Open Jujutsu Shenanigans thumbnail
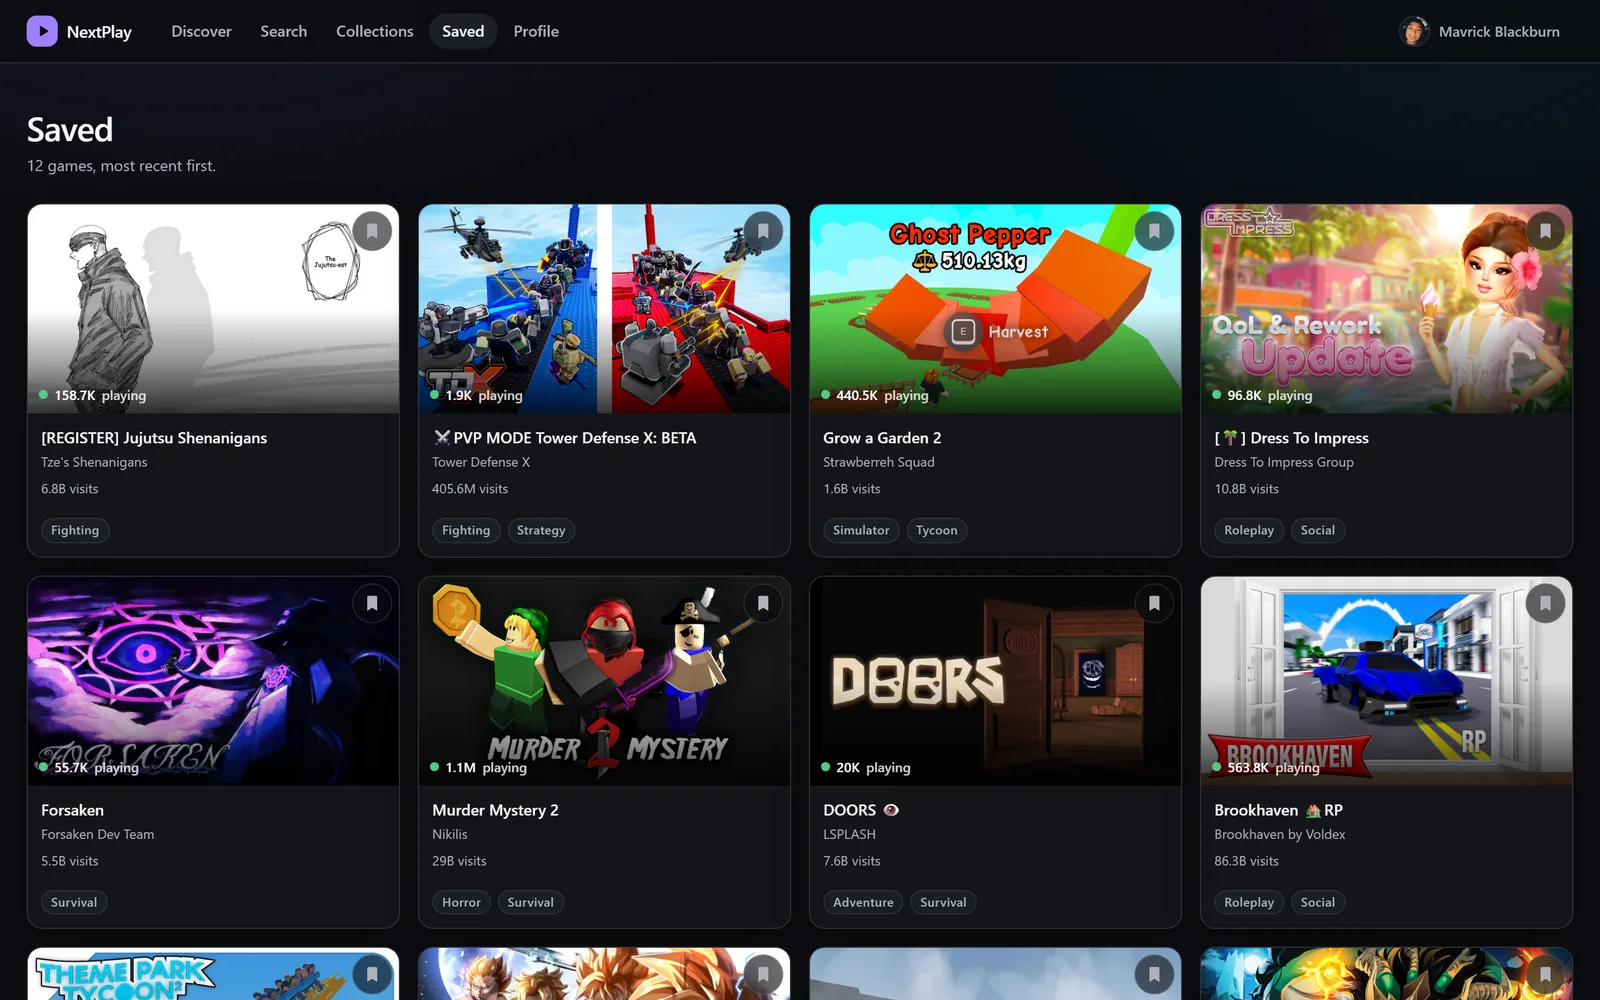Screen dimensions: 1600x1000 click(213, 309)
